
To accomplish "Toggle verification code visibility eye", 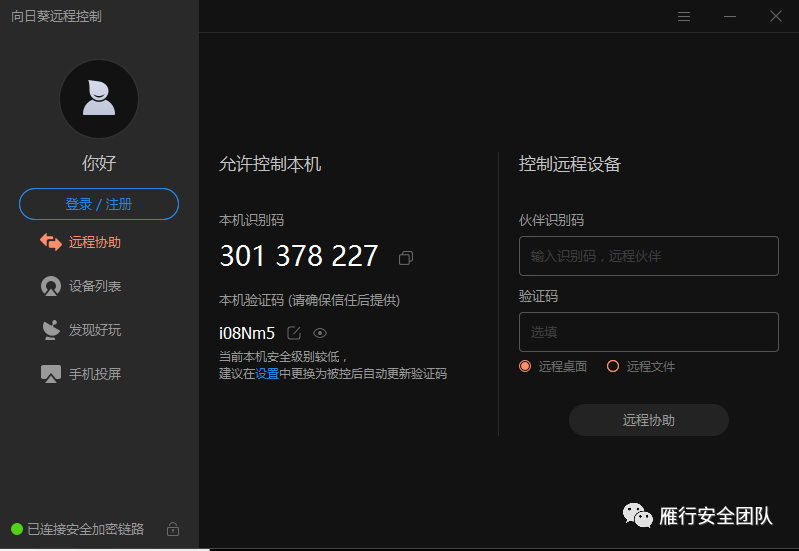I will (320, 333).
